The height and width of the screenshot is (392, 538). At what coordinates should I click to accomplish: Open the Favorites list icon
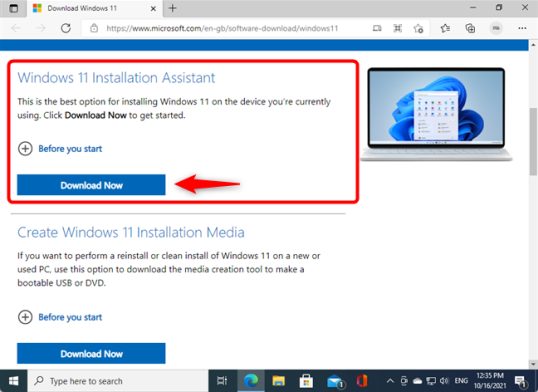[x=445, y=28]
